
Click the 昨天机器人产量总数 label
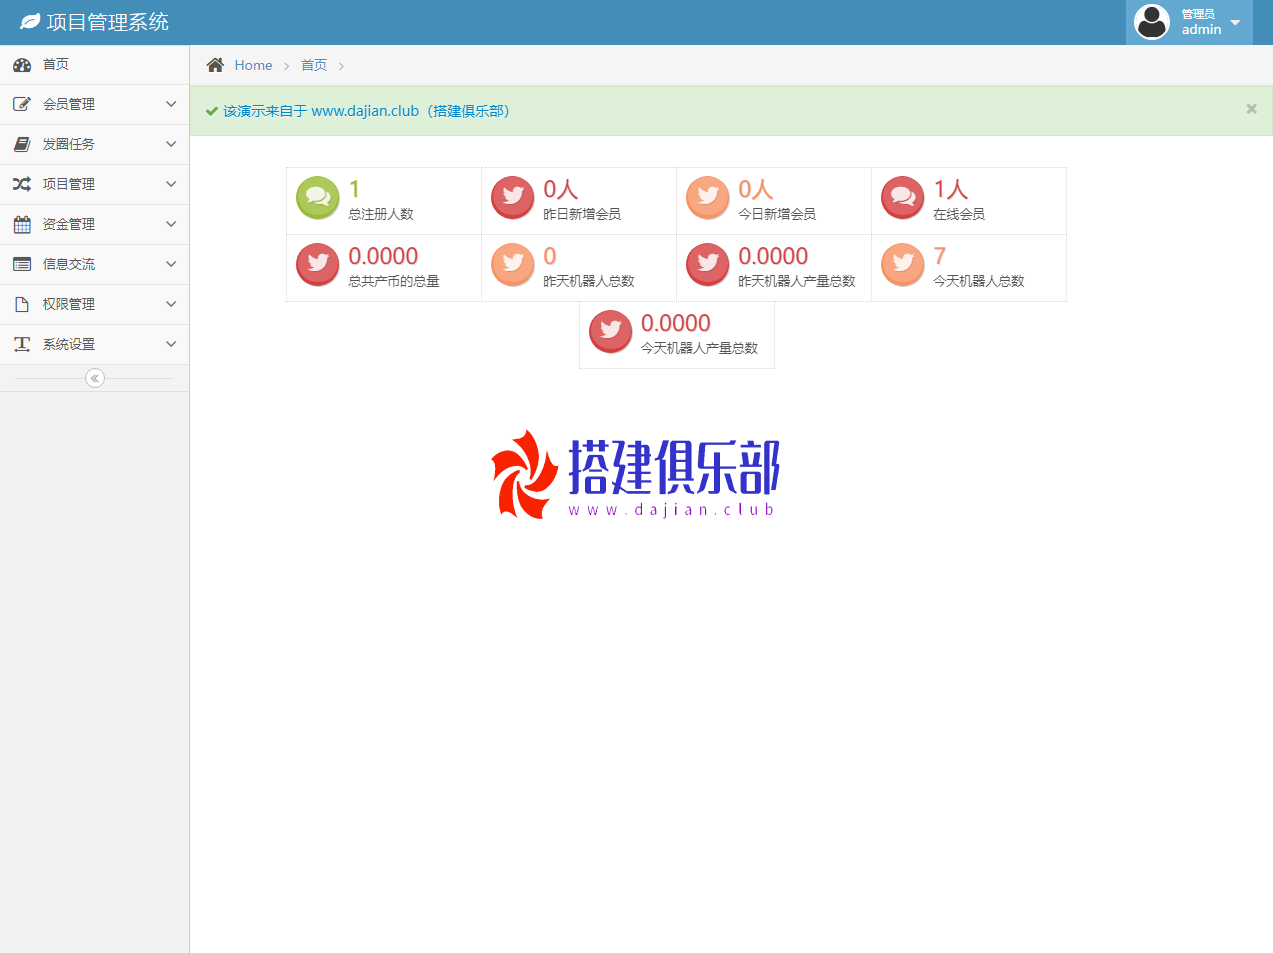click(x=797, y=281)
